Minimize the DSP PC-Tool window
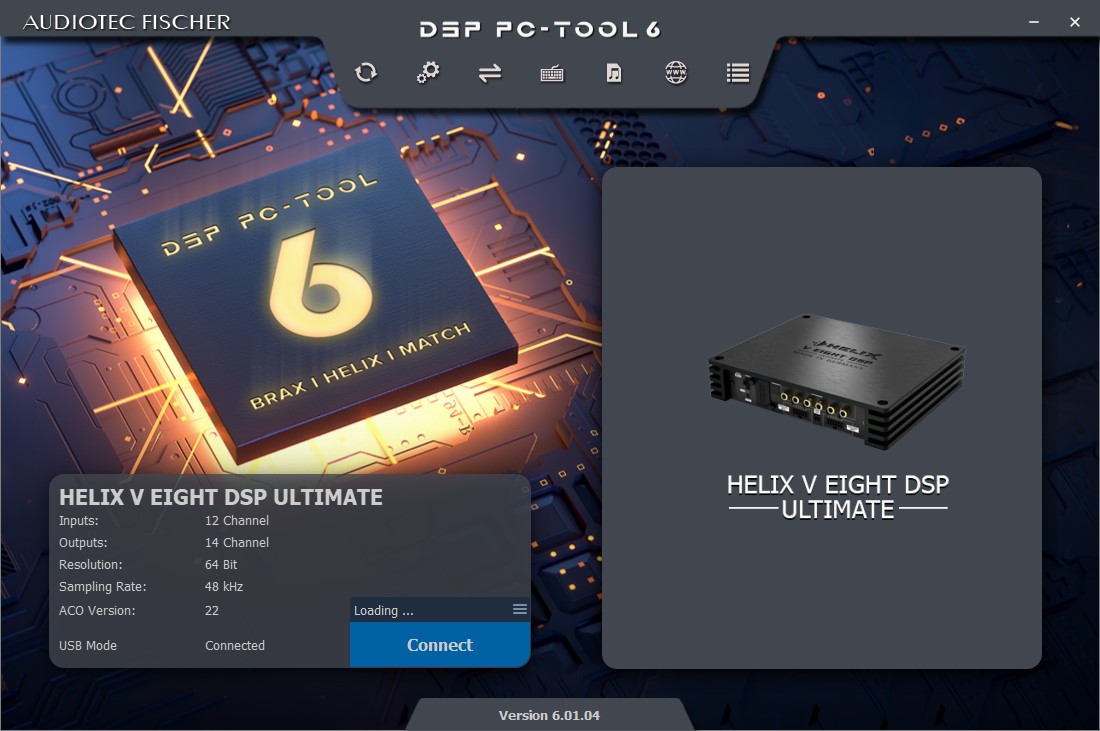This screenshot has width=1100, height=731. pyautogui.click(x=1034, y=22)
